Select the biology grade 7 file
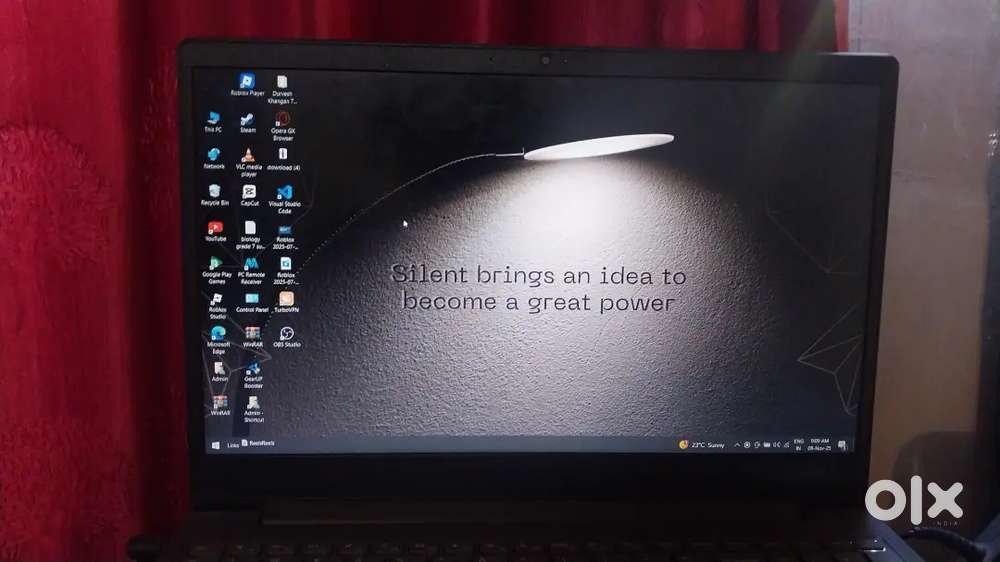This screenshot has height=562, width=1000. tap(250, 235)
